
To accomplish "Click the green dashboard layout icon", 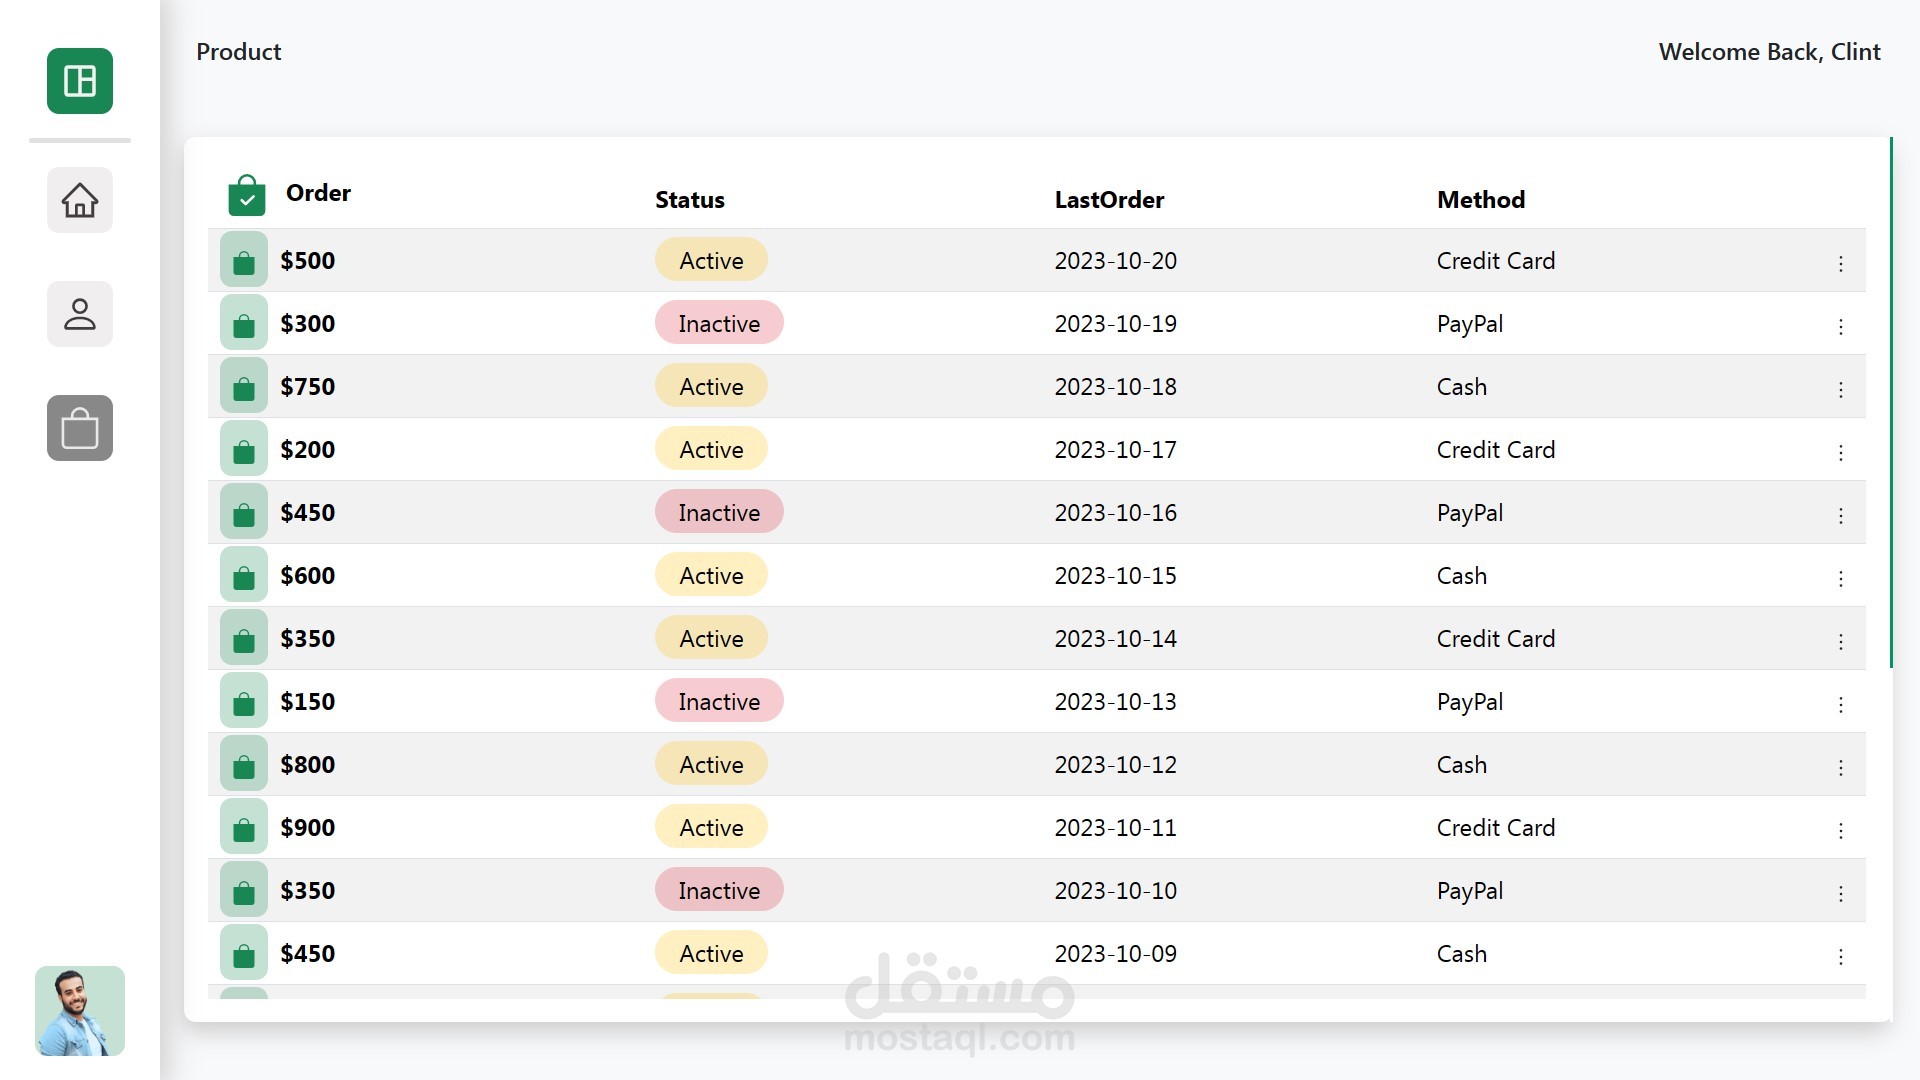I will pyautogui.click(x=80, y=81).
